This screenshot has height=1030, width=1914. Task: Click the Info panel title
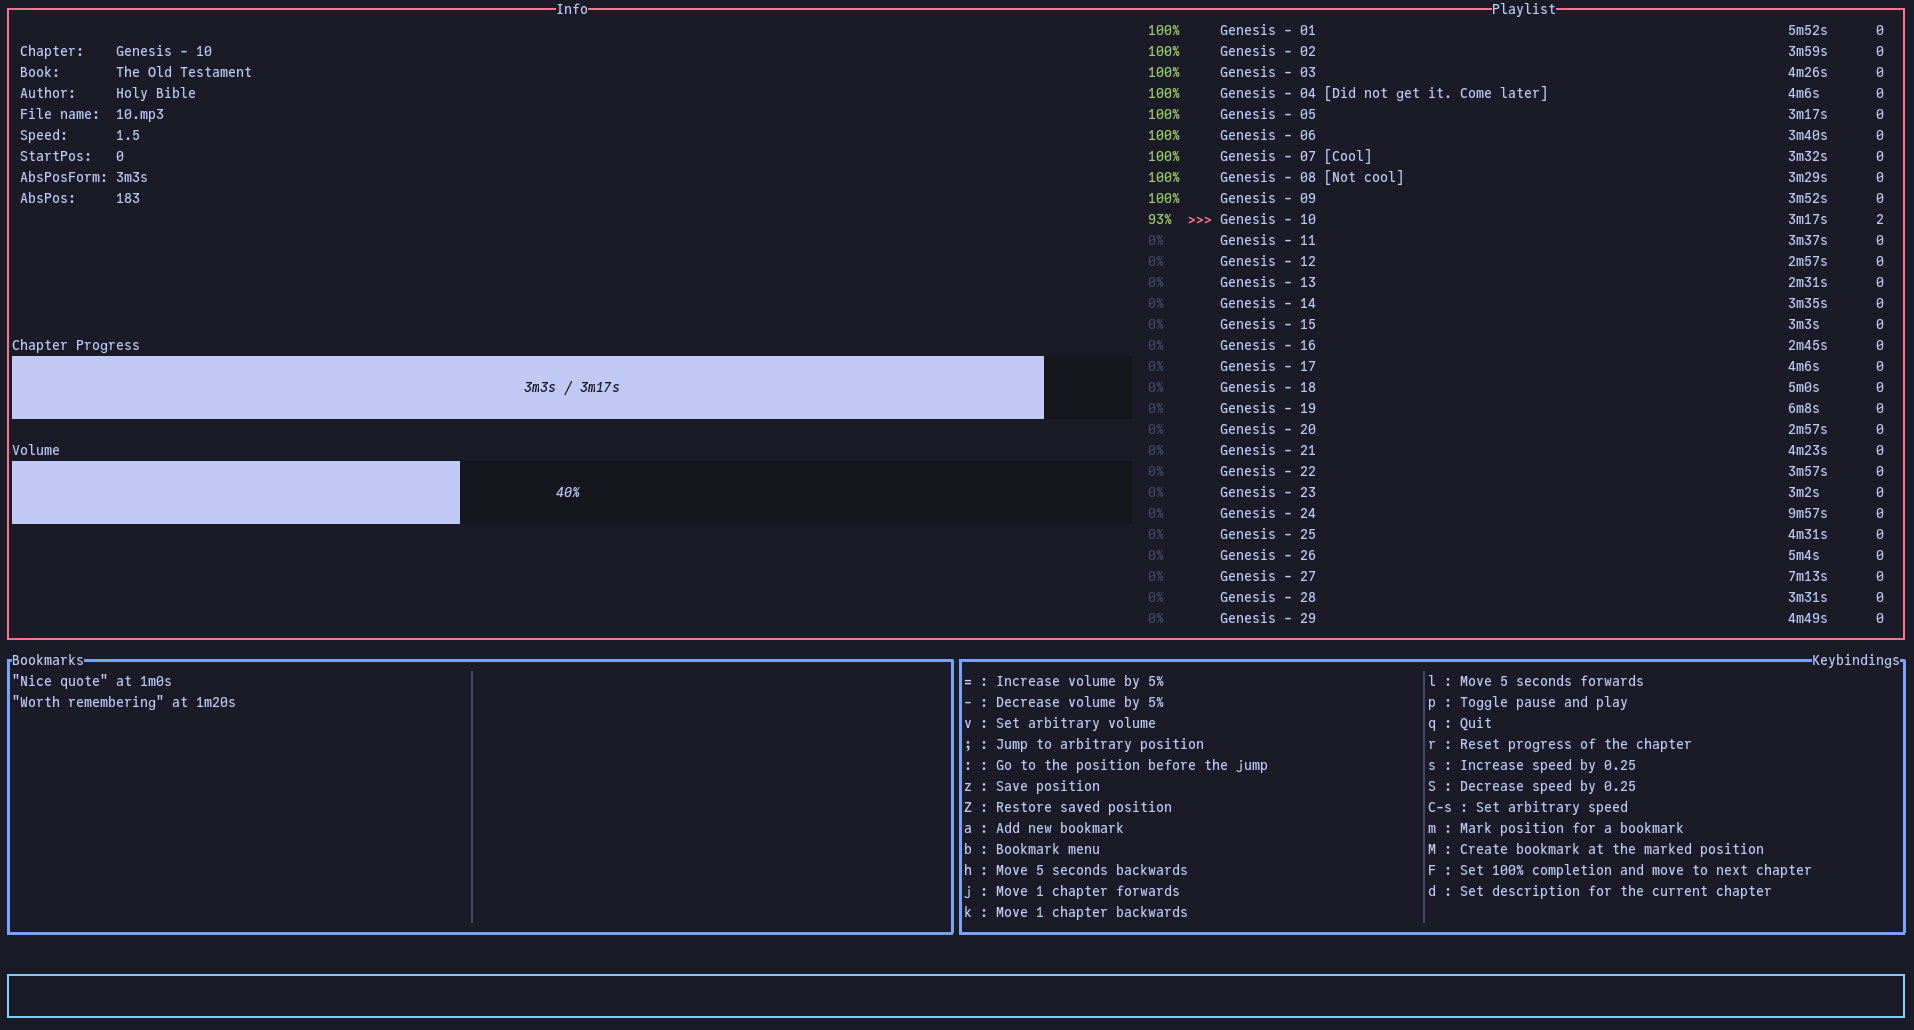coord(572,9)
